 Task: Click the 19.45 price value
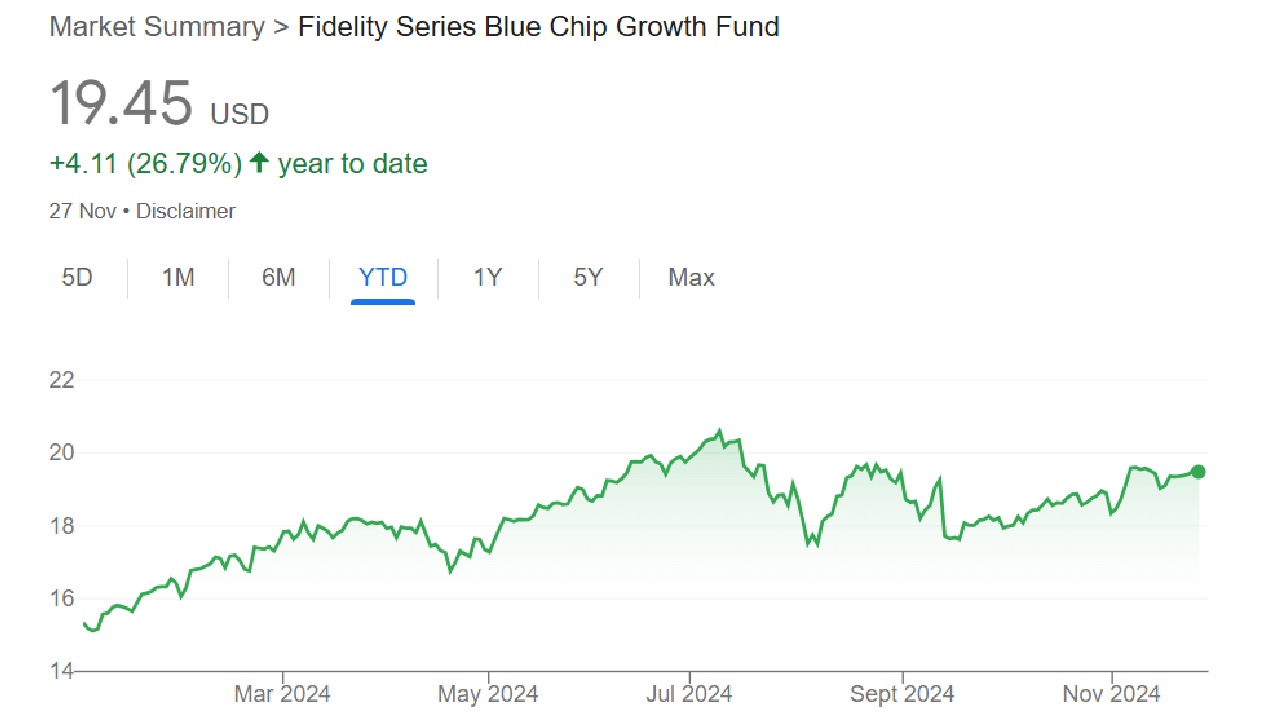[x=121, y=104]
